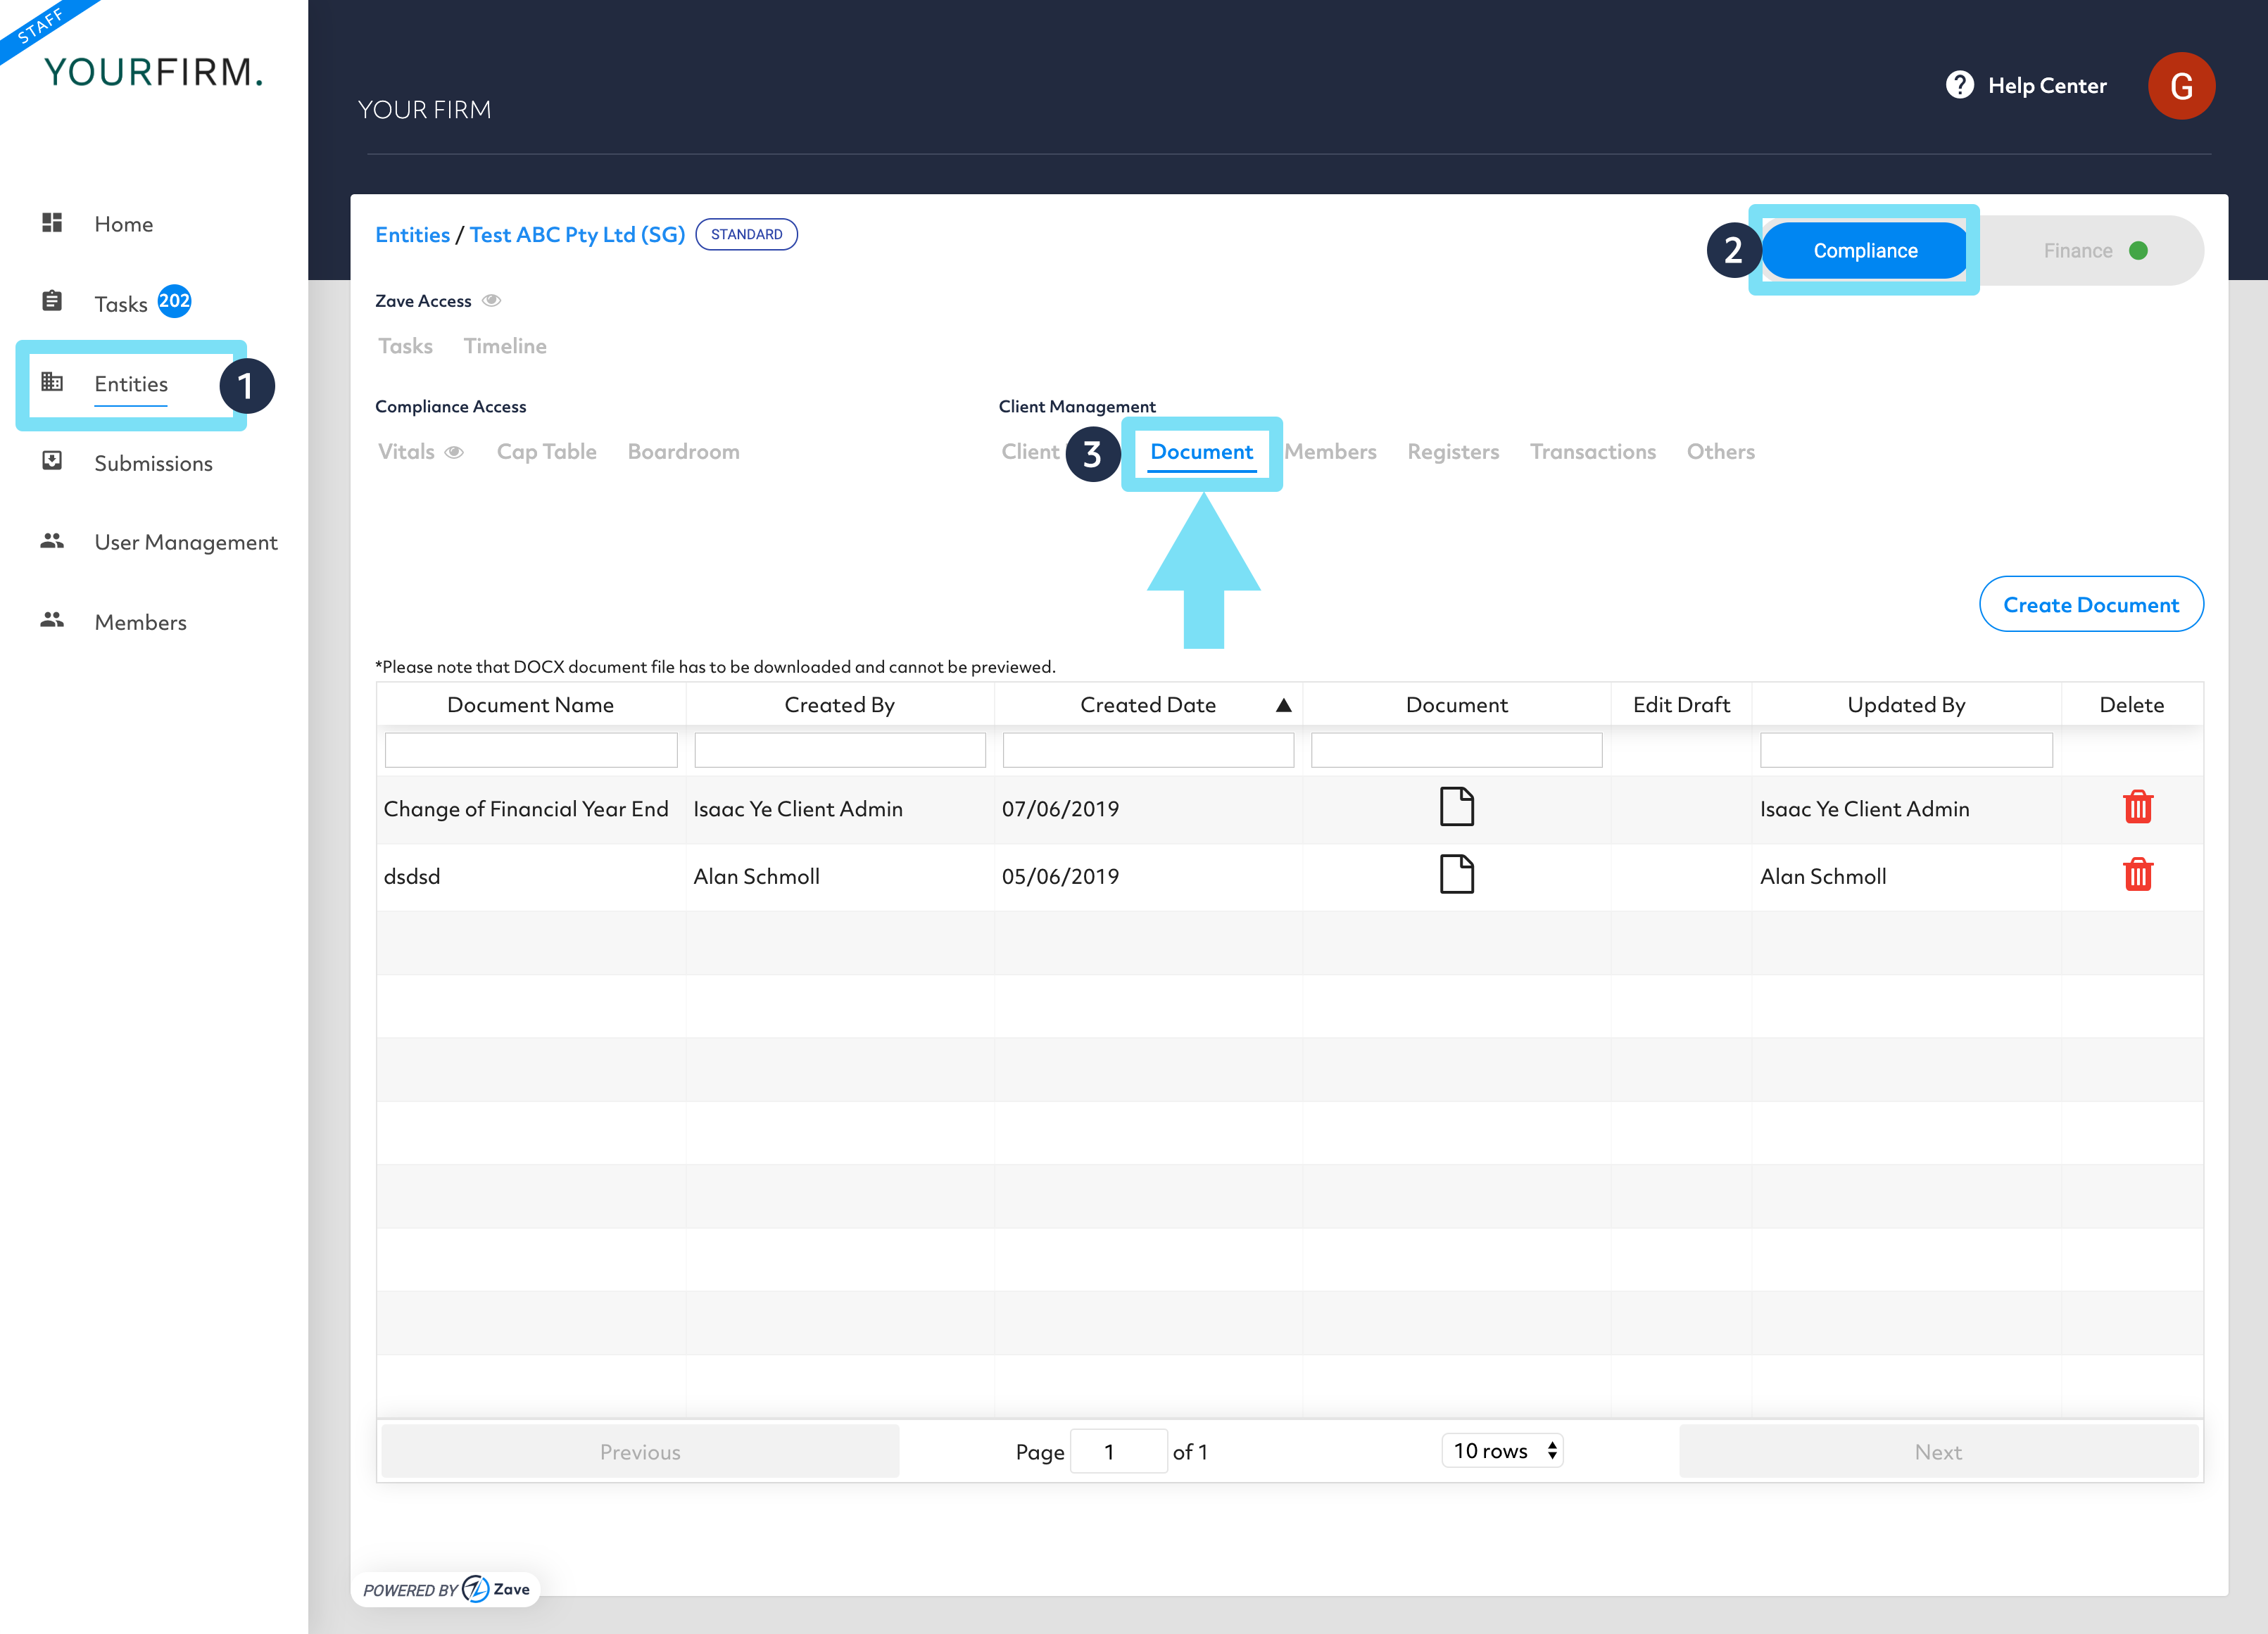This screenshot has height=1634, width=2268.
Task: Click the Test ABC Pty Ltd (SG) link
Action: pos(577,235)
